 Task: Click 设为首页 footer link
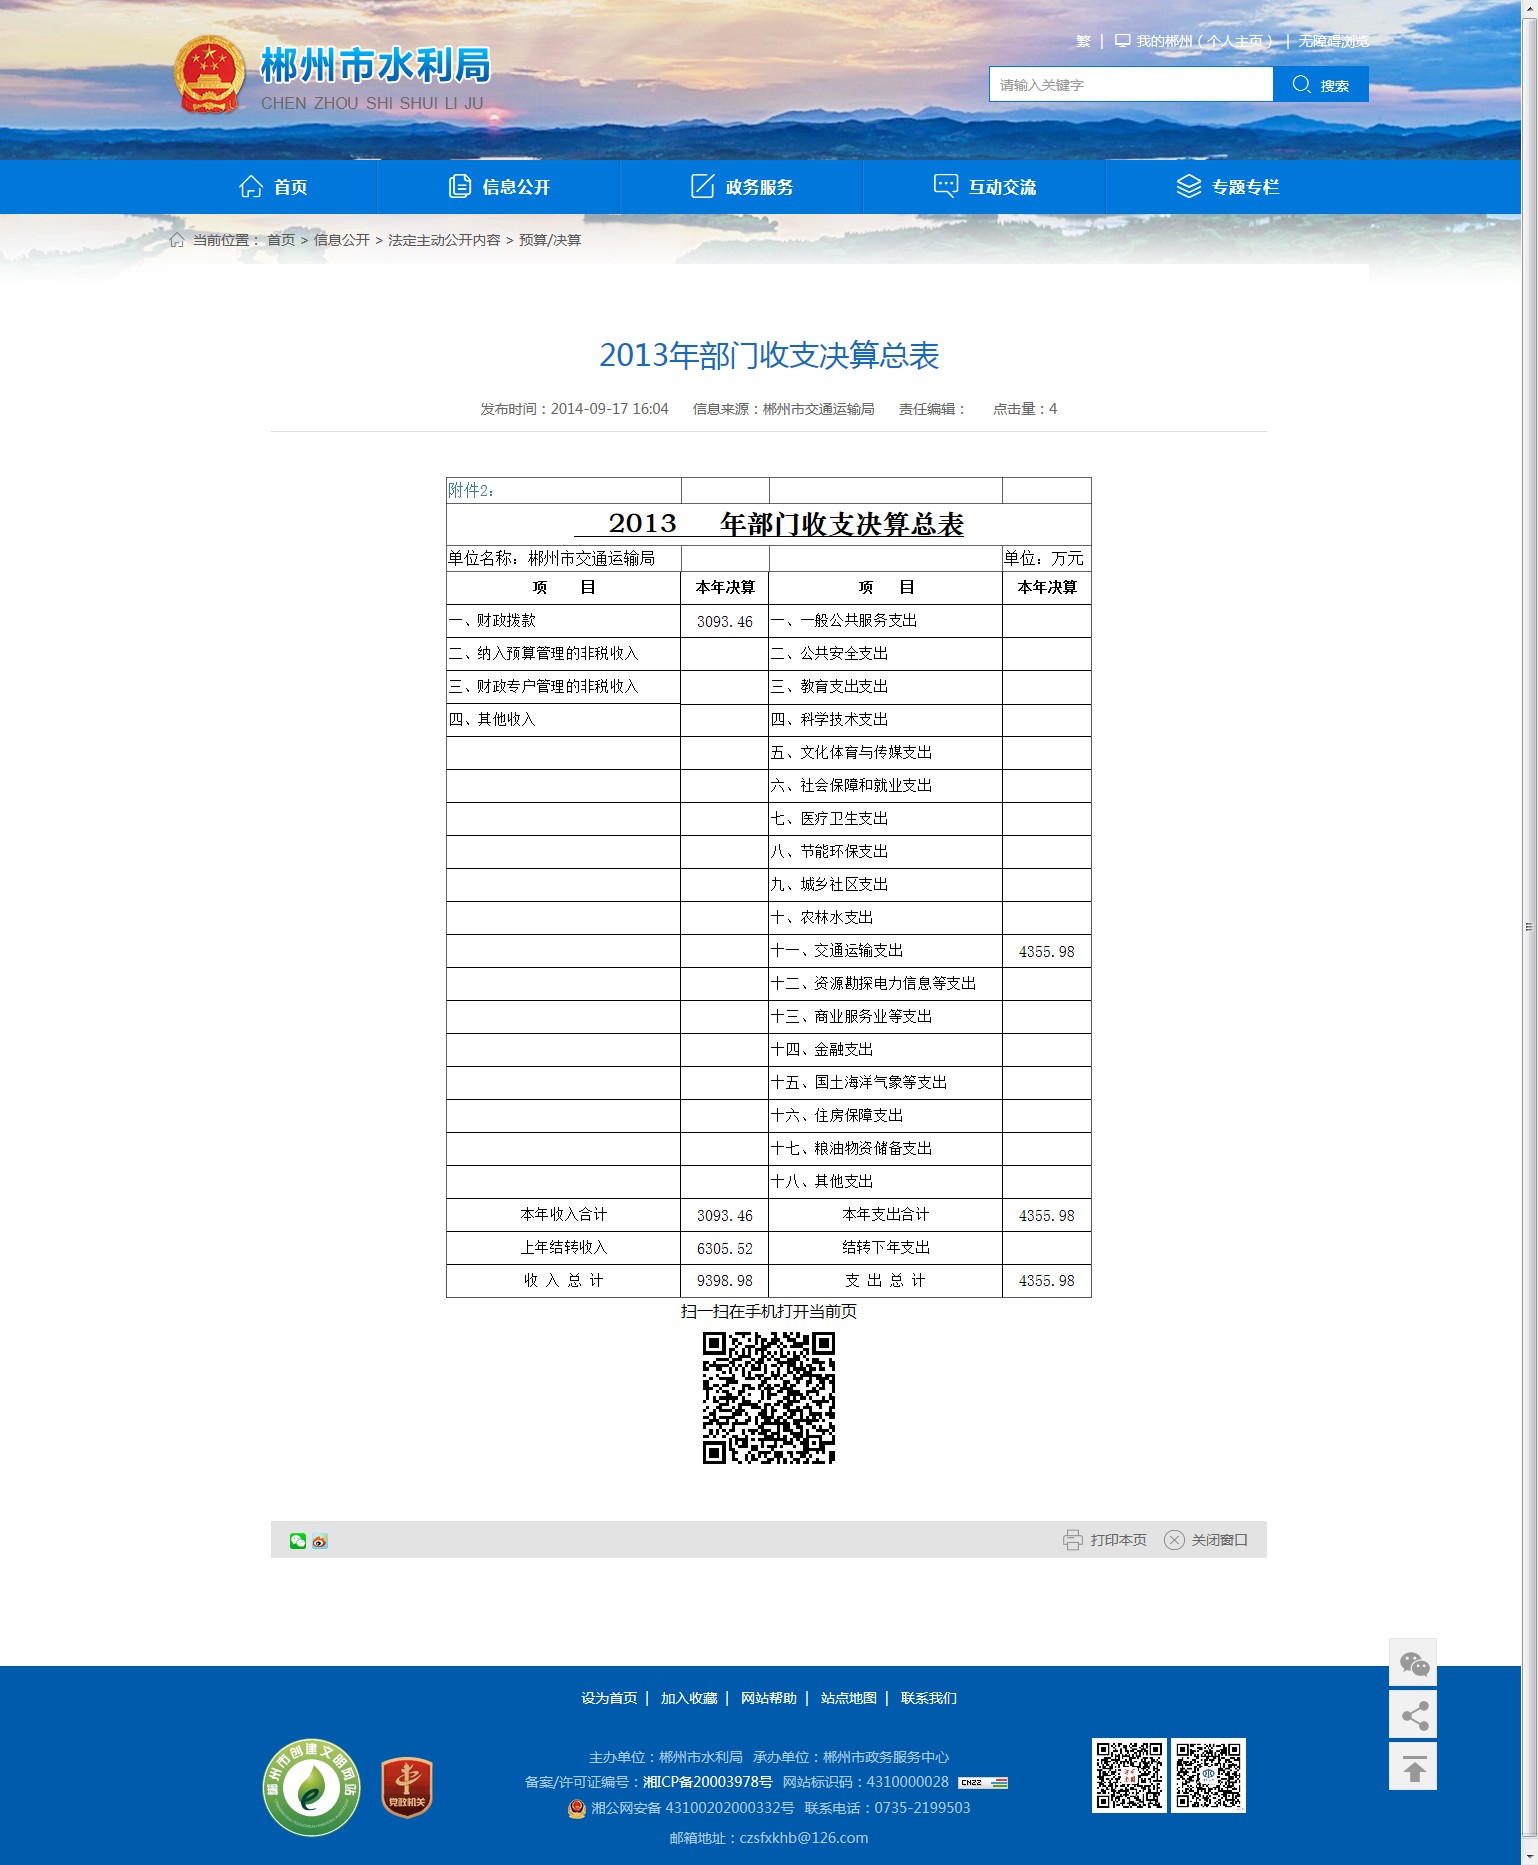609,1698
